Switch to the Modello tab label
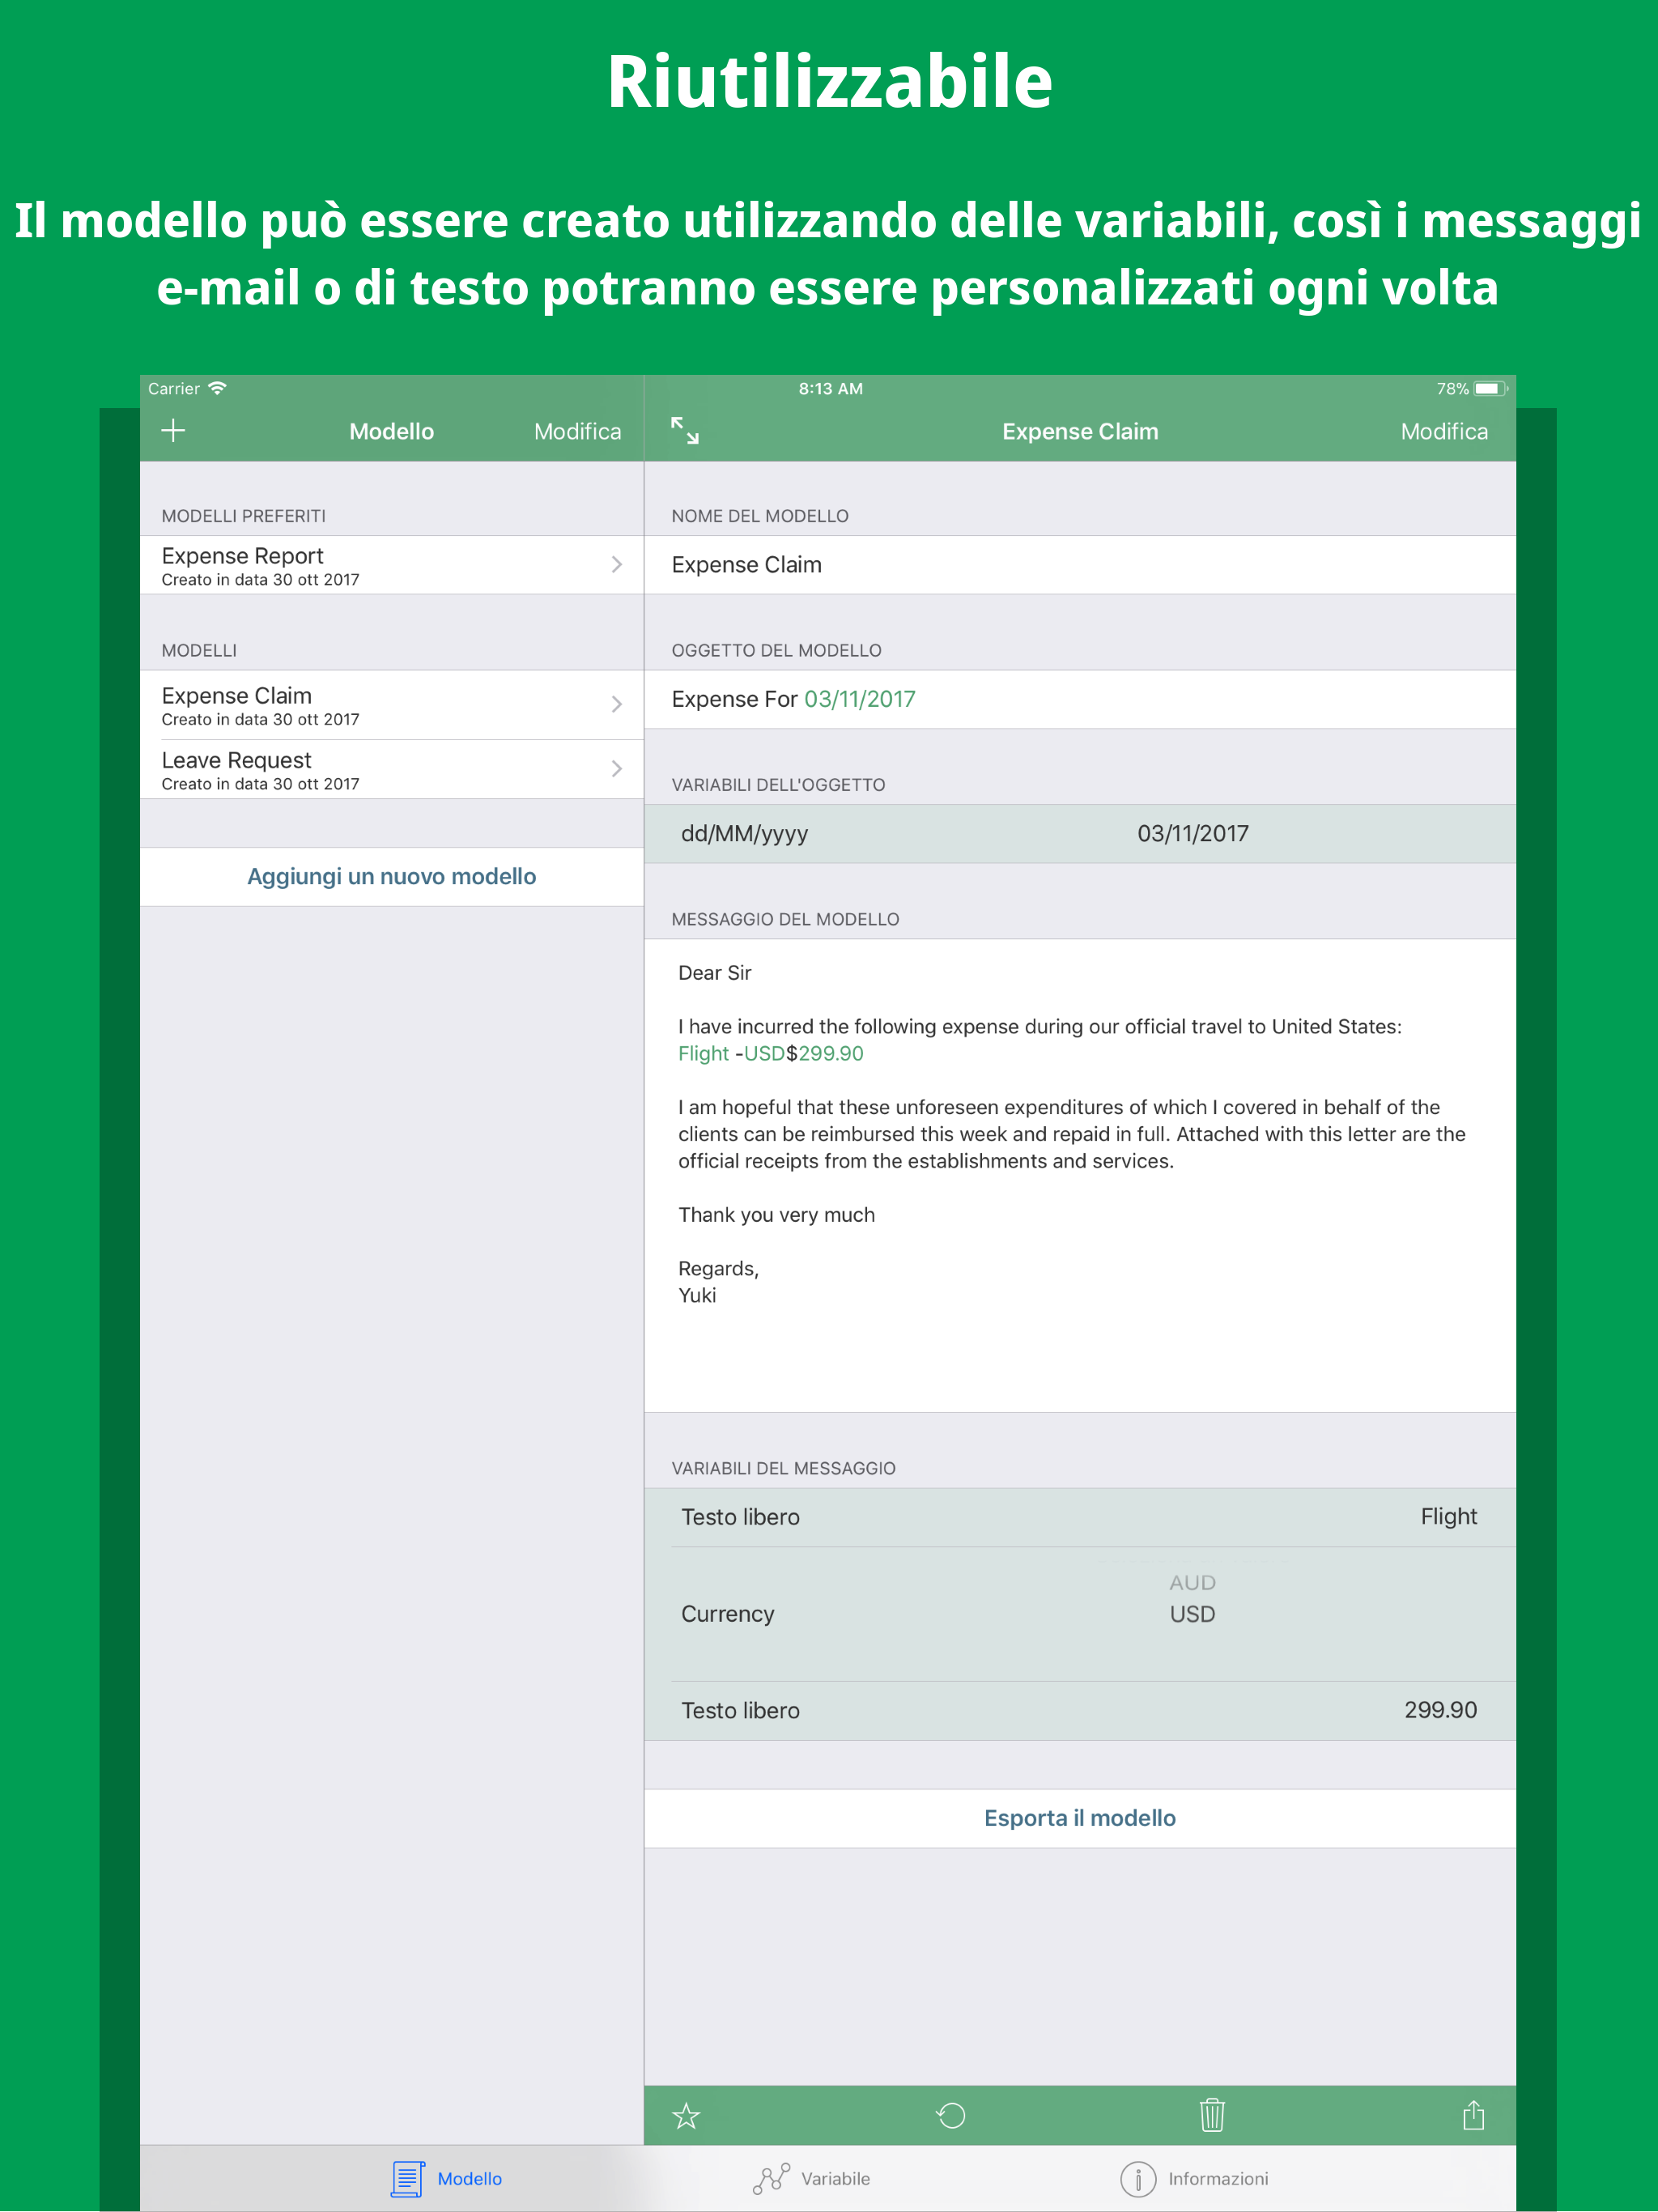The image size is (1658, 2212). pyautogui.click(x=470, y=2178)
